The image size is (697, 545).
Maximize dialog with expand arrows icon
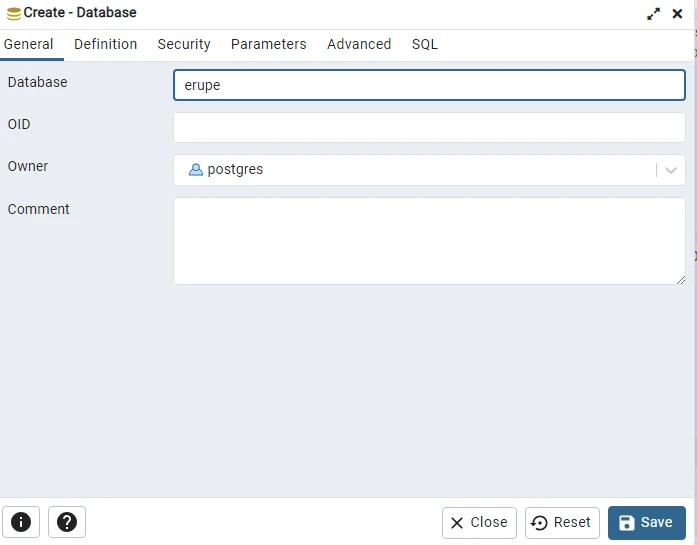(x=653, y=14)
